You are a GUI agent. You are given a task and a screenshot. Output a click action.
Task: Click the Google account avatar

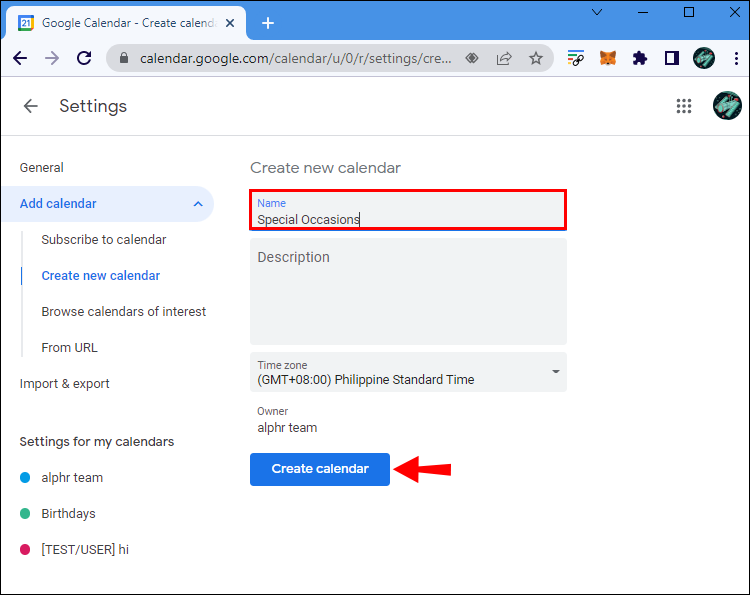(x=727, y=106)
